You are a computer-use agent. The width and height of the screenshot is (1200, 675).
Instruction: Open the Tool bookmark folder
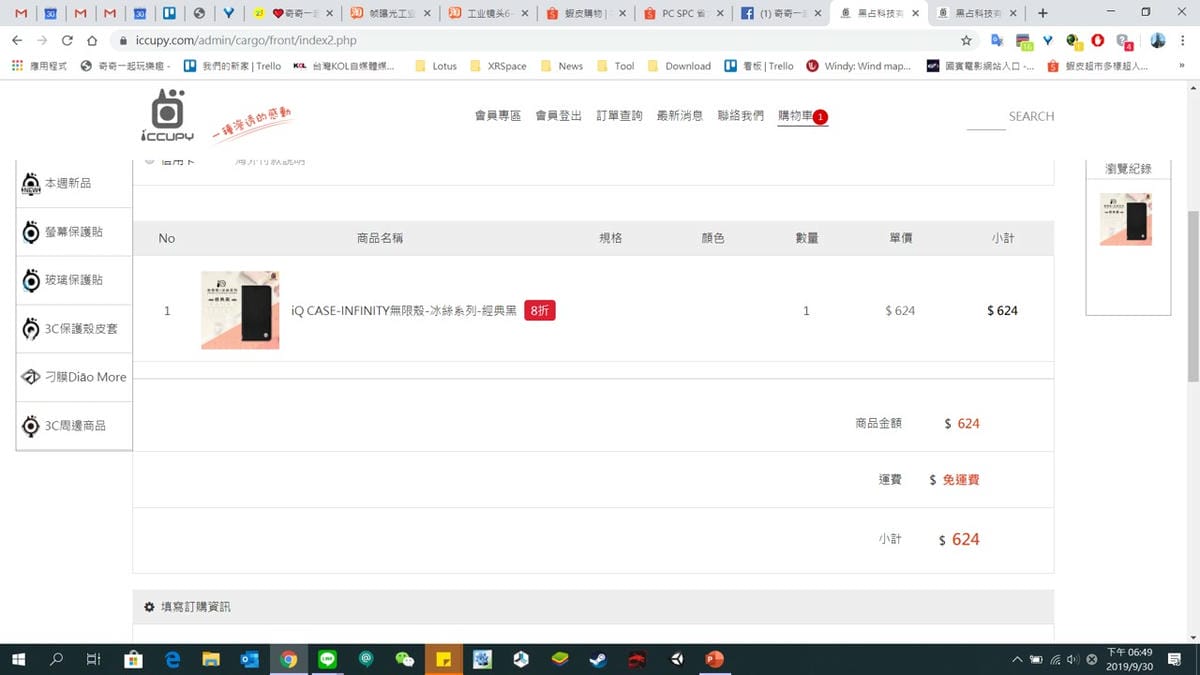point(616,66)
